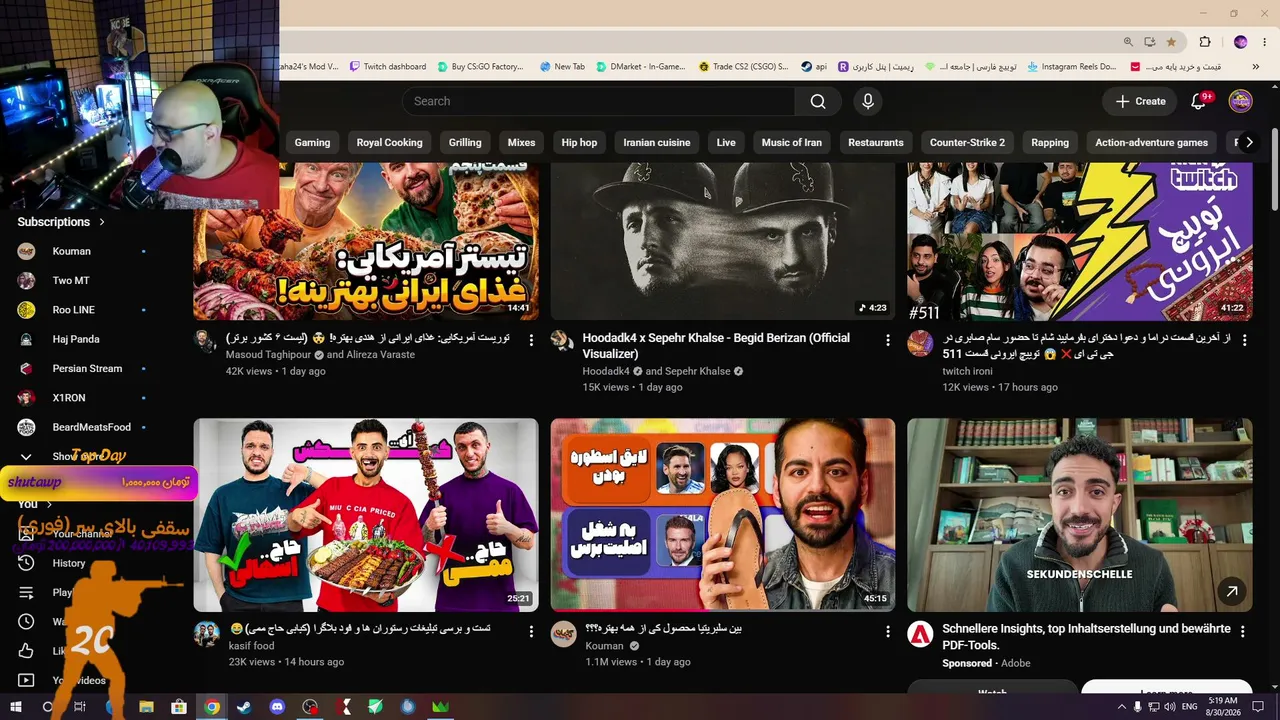Open the ad's external link arrow icon
This screenshot has height=720, width=1280.
(1232, 592)
